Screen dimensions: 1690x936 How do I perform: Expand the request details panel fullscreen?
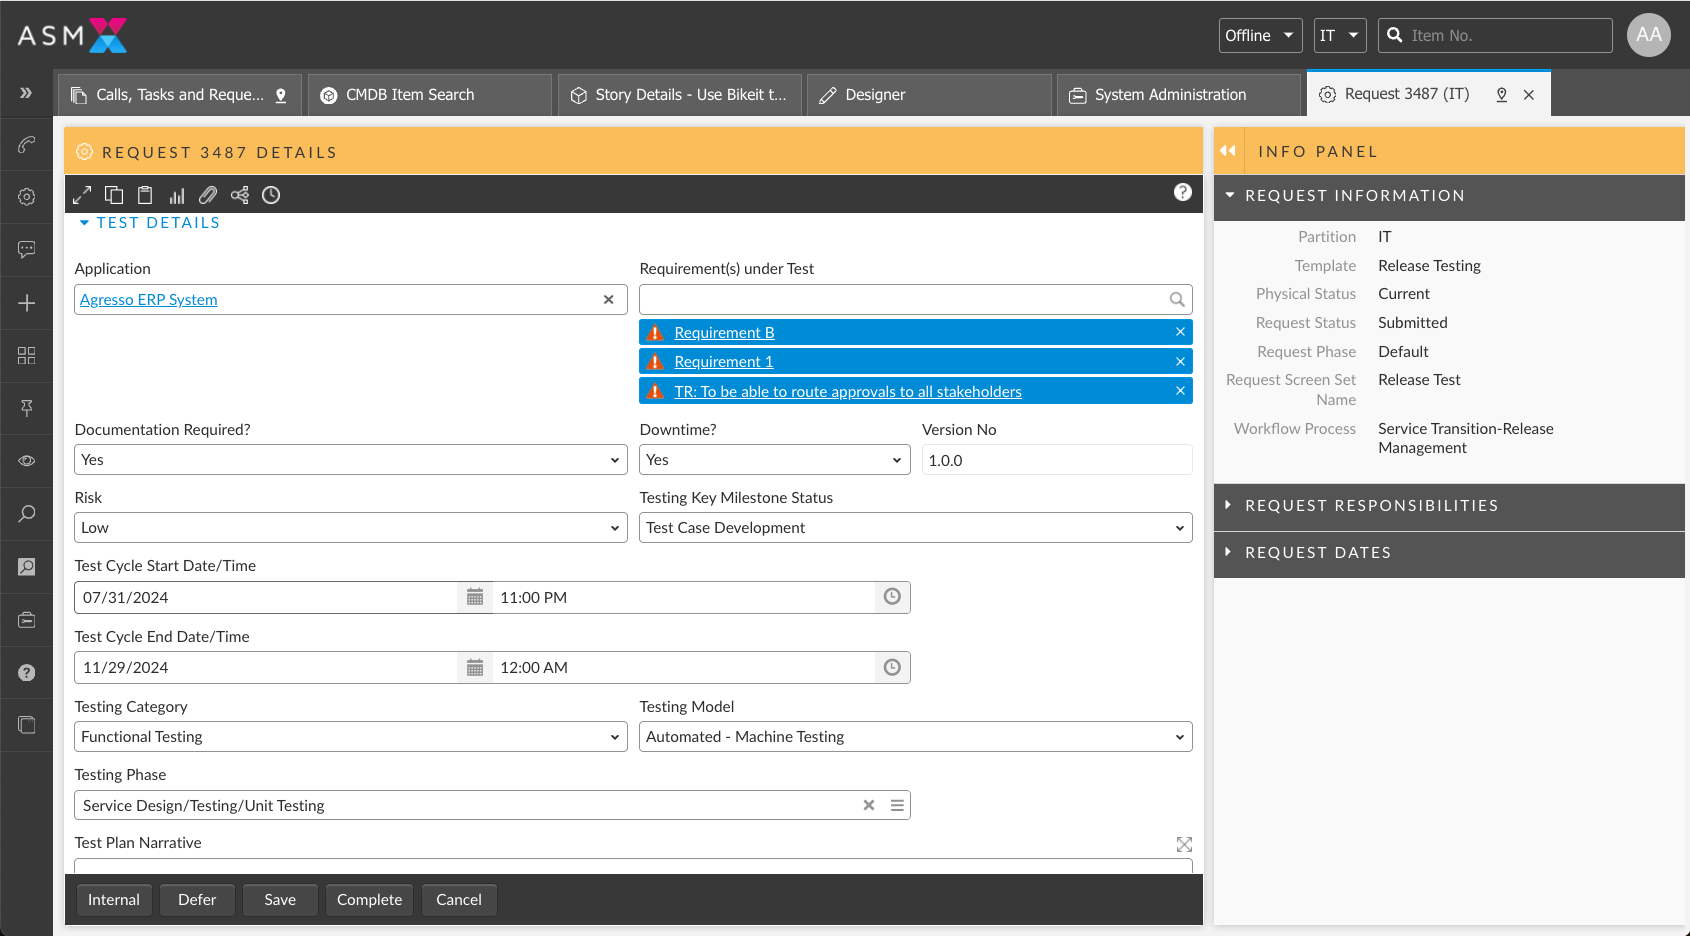[82, 195]
